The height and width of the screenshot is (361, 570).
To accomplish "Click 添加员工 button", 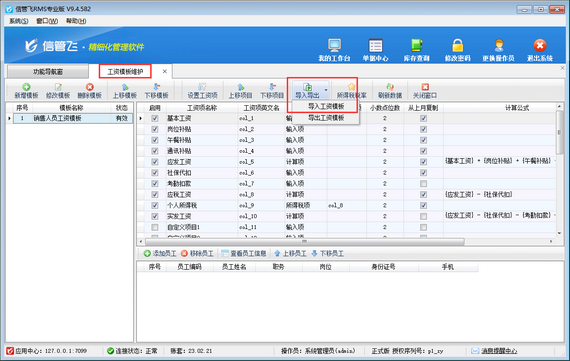I will 160,253.
